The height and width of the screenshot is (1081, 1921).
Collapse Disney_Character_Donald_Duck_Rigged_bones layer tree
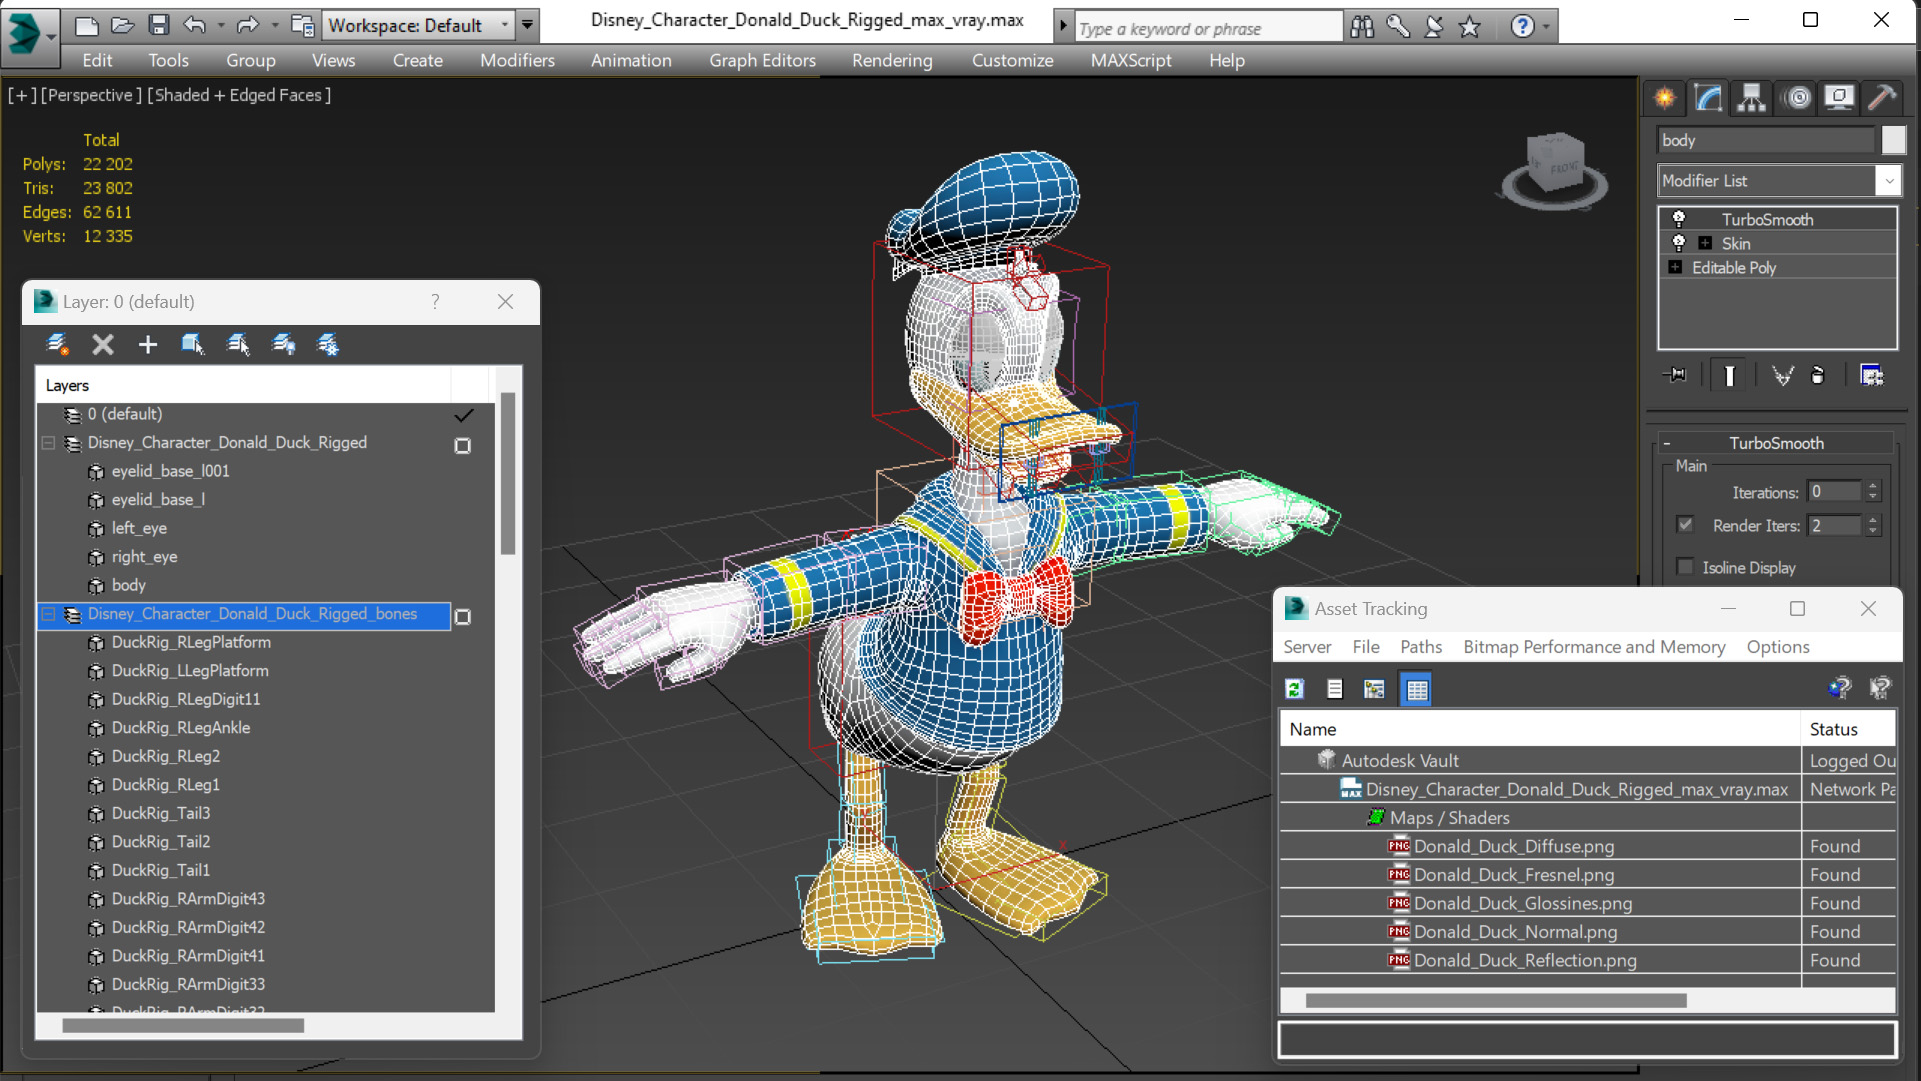point(47,614)
